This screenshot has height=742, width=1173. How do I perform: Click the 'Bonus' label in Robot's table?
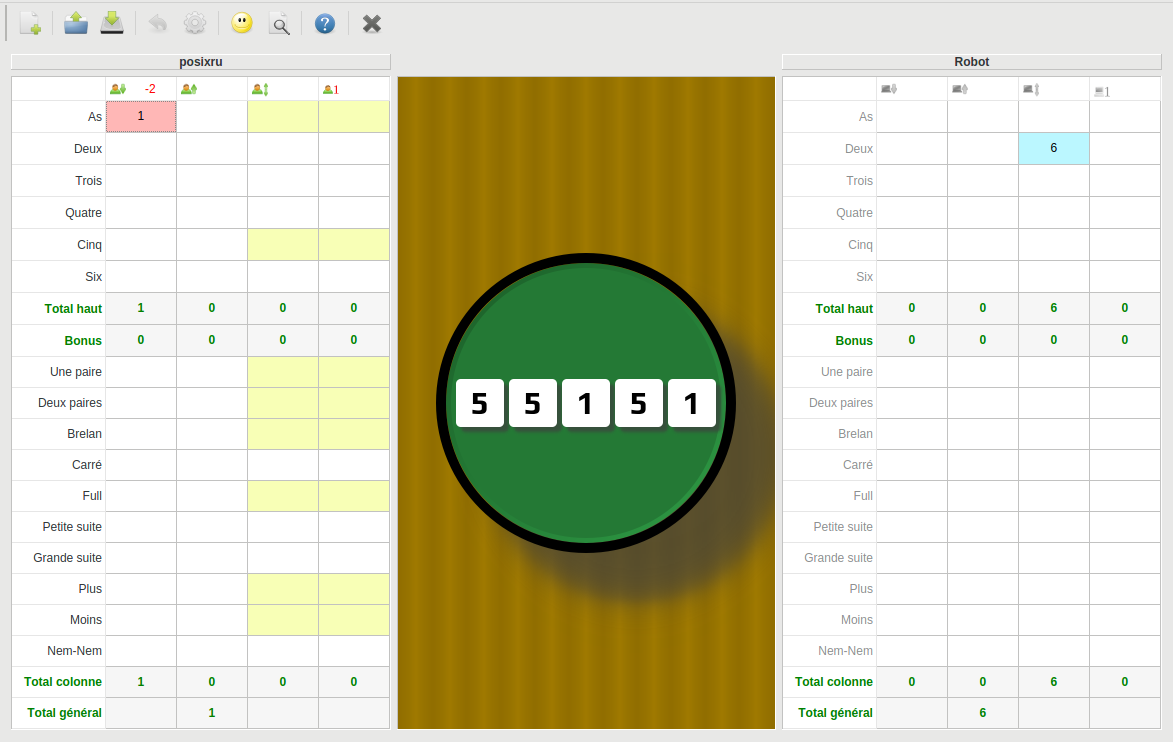tap(854, 340)
